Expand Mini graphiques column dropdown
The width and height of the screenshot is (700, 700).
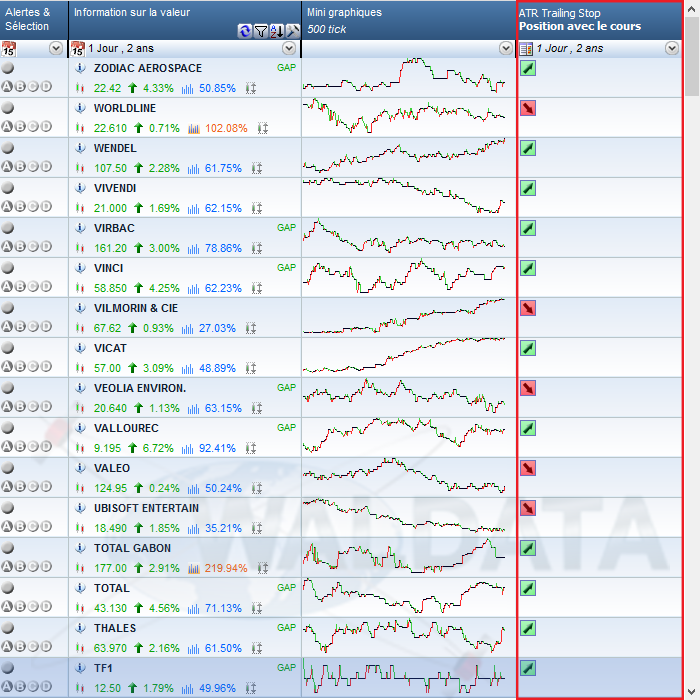[x=506, y=48]
